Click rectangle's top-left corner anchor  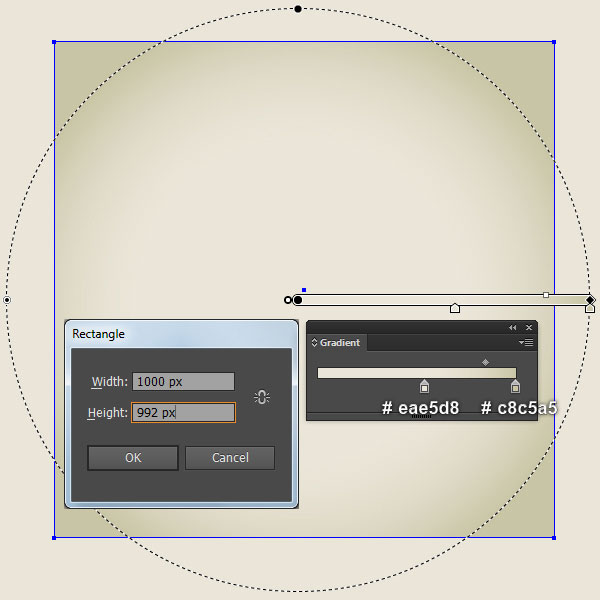pyautogui.click(x=54, y=42)
